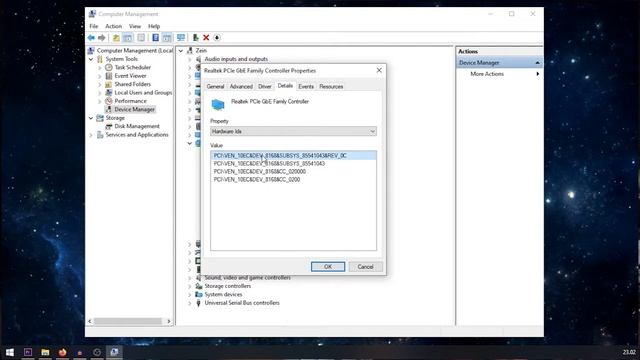Collapse the Zein computer node
Image resolution: width=640 pixels, height=360 pixels.
tap(181, 51)
